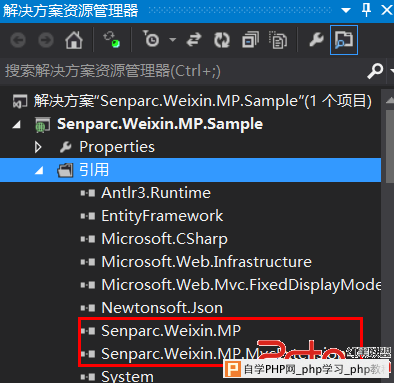Click the scrollbar up arrow
394x383 pixels.
click(390, 100)
